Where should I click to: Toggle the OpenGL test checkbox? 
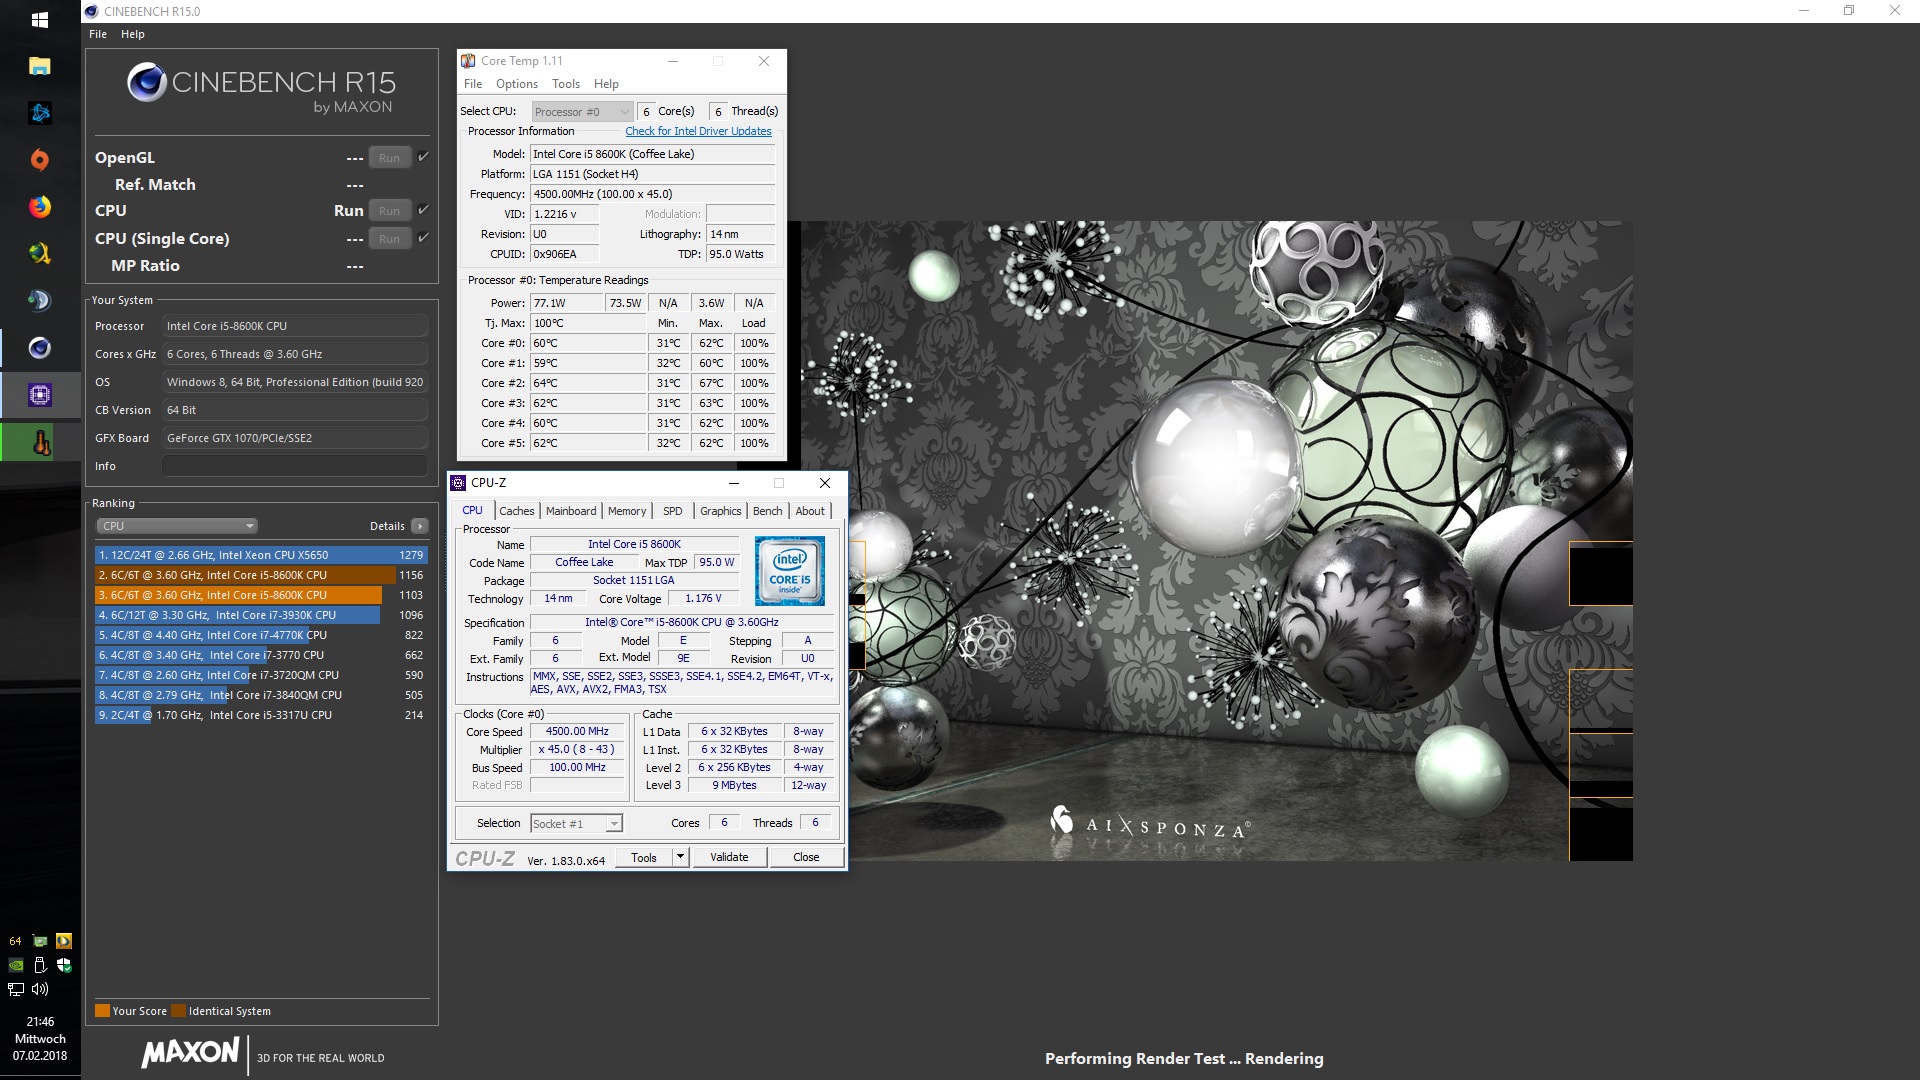(x=424, y=157)
